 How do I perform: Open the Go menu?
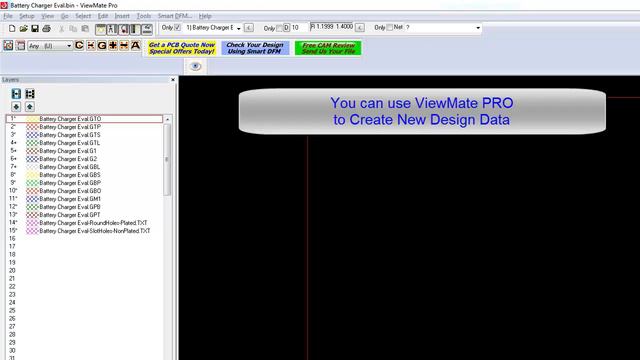tap(64, 16)
